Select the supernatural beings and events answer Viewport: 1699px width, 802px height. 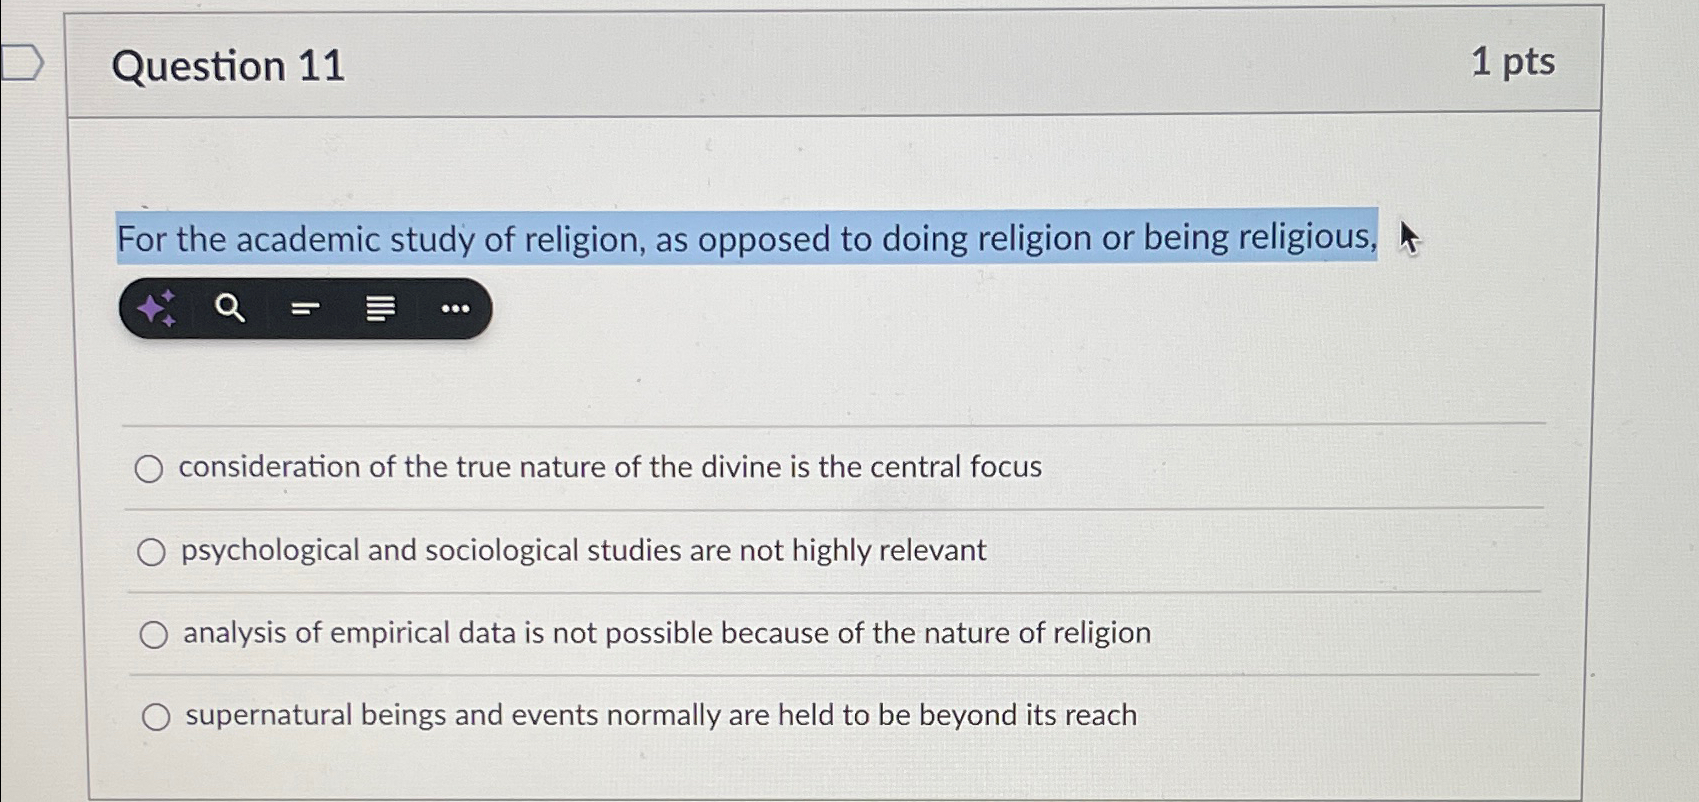pos(156,715)
